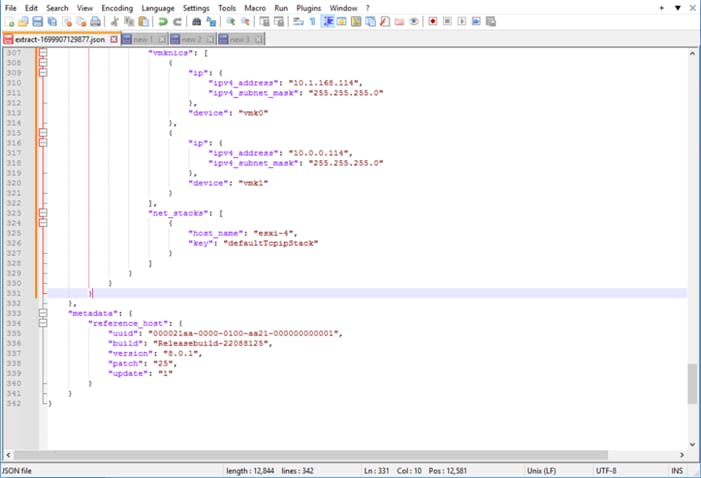Screen dimensions: 701x478
Task: Click the plus button at top right
Action: pos(662,8)
